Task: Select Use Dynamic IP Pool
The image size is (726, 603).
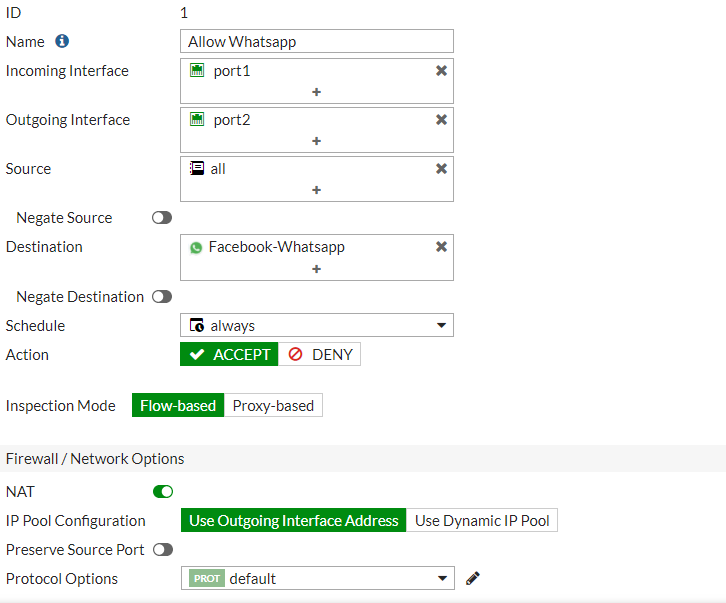Action: pos(482,520)
